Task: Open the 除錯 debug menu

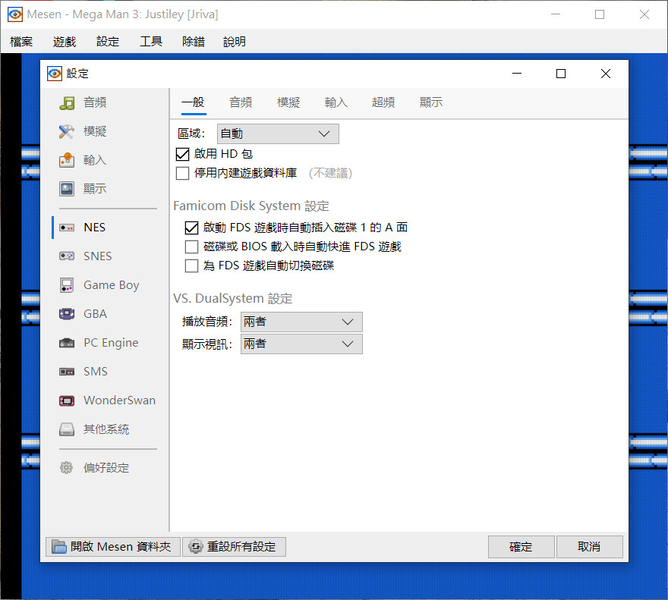Action: tap(193, 42)
